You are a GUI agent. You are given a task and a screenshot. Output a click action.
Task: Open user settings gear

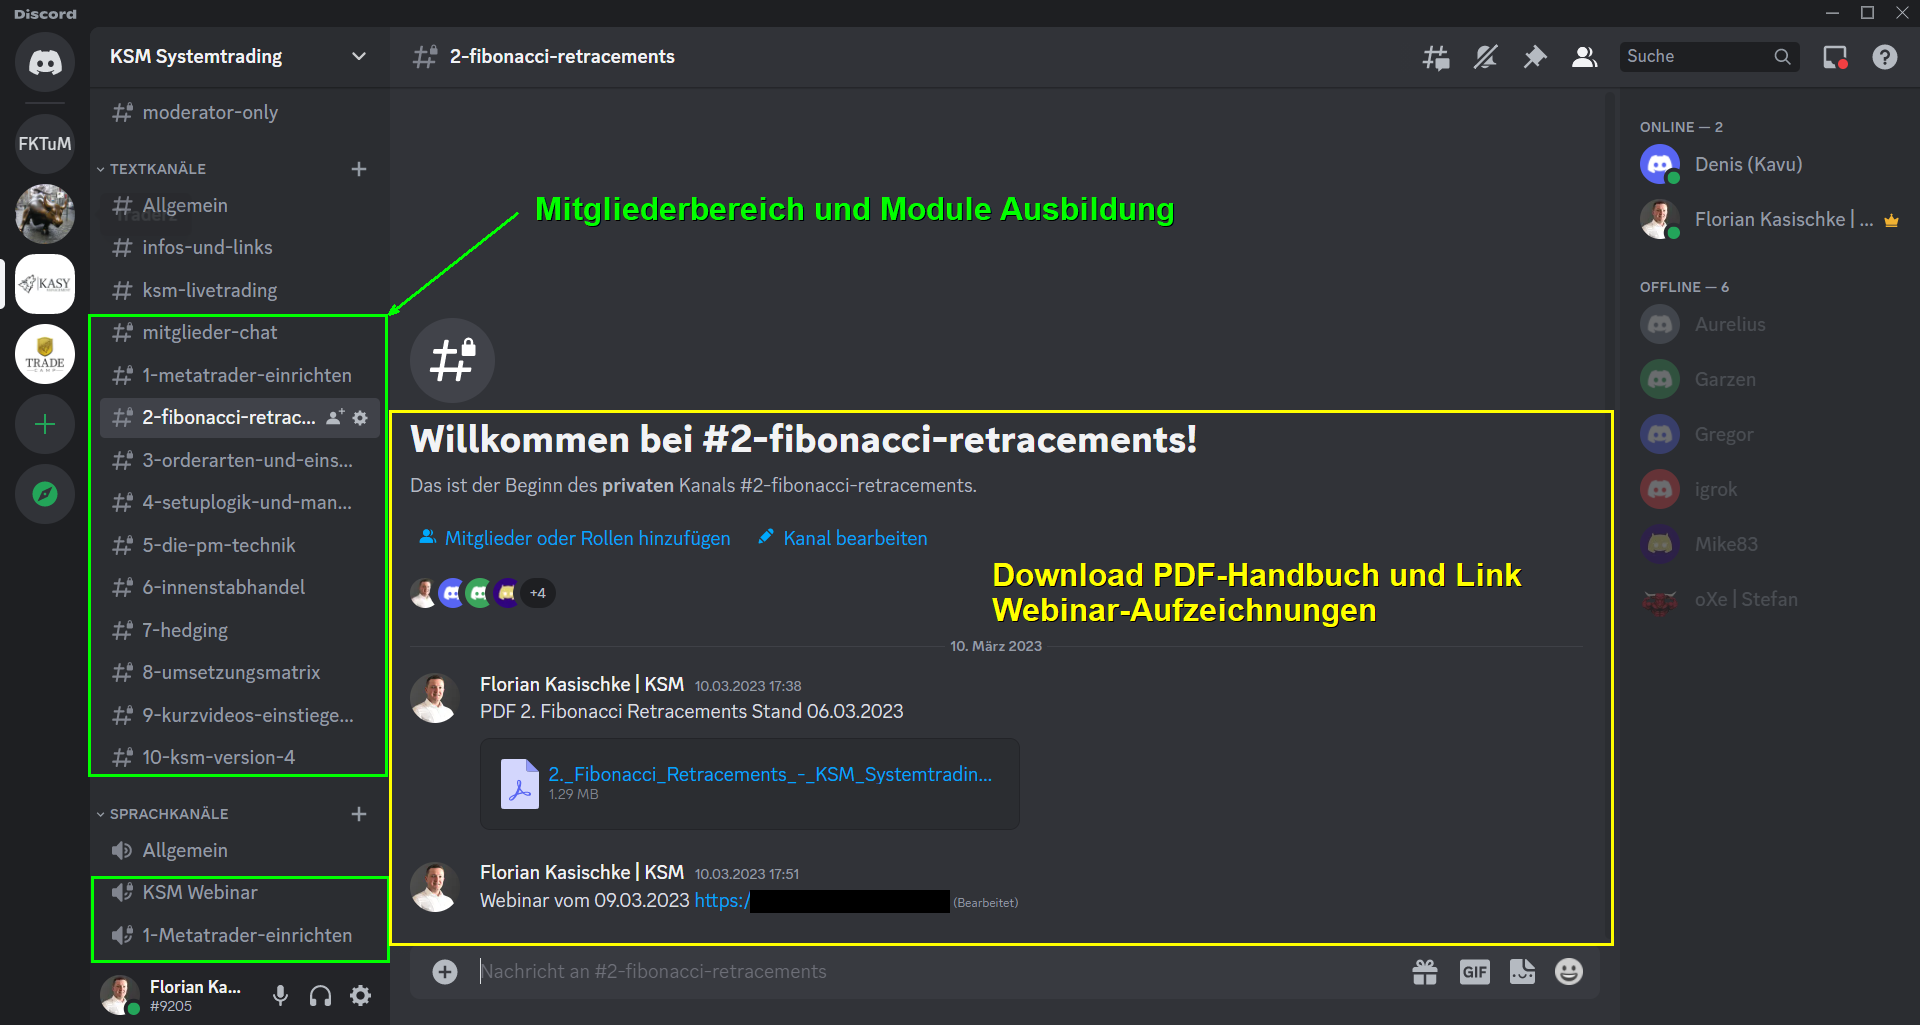[361, 995]
